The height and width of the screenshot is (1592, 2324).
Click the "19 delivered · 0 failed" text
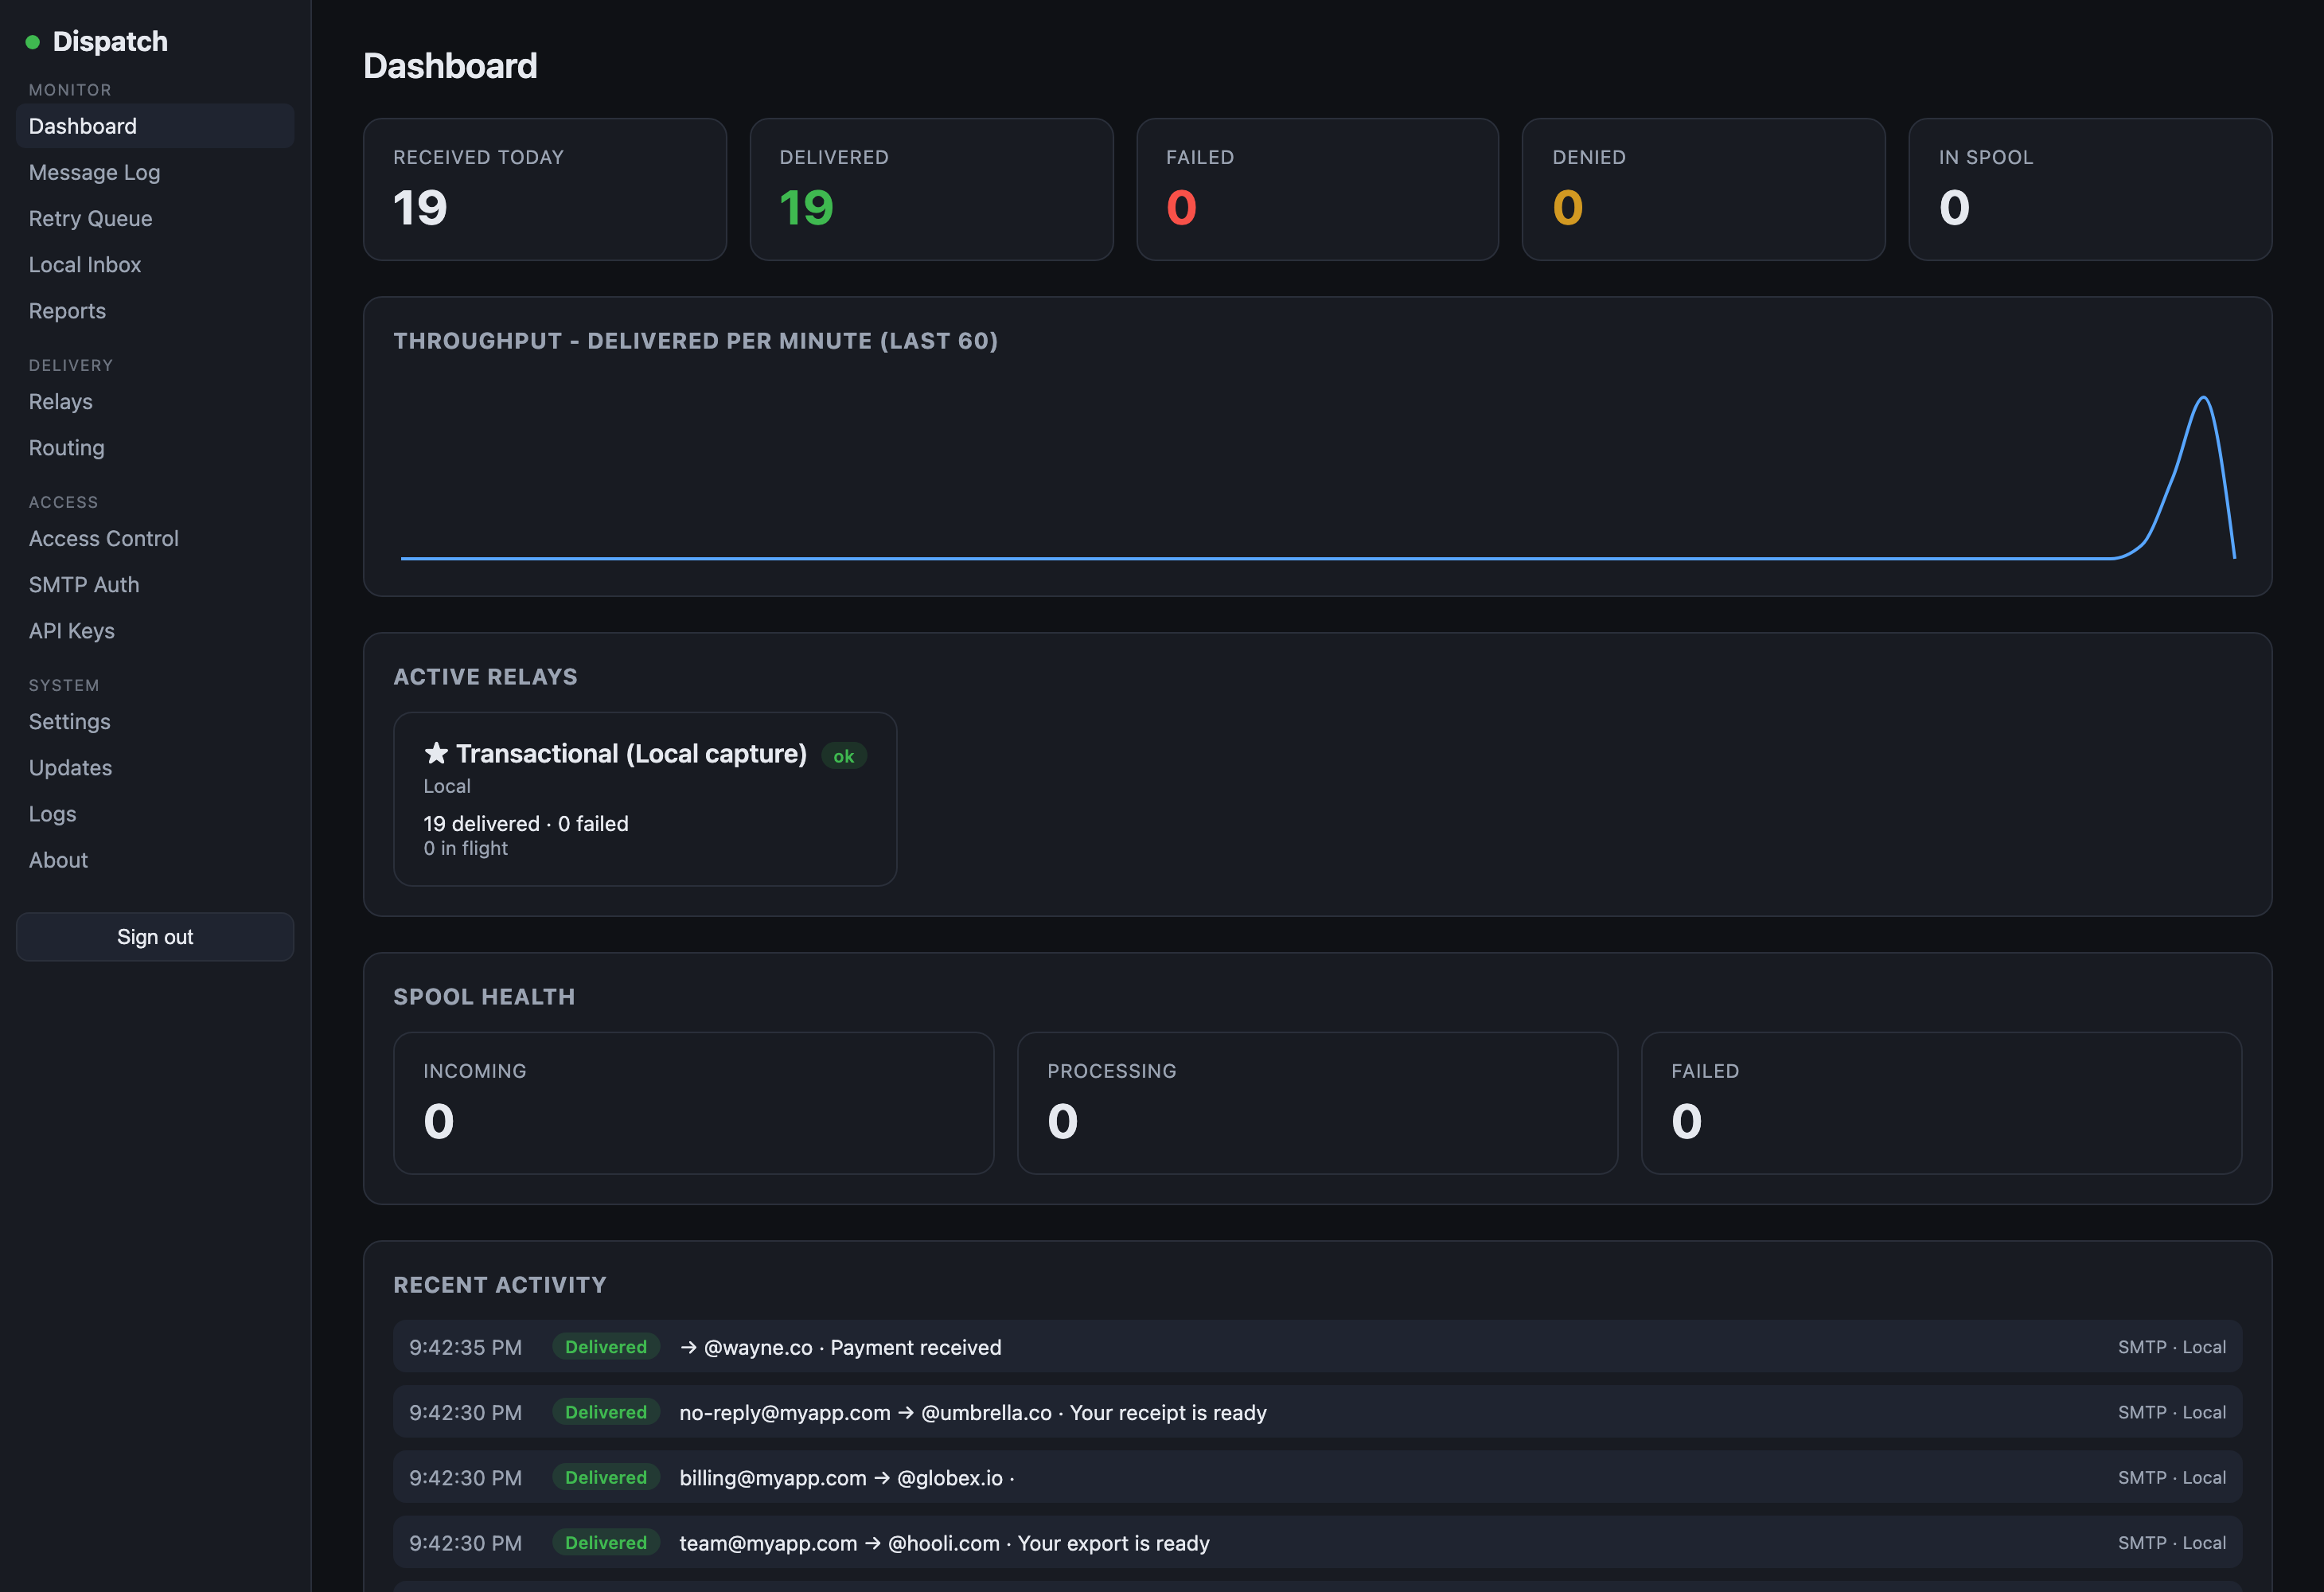coord(526,823)
